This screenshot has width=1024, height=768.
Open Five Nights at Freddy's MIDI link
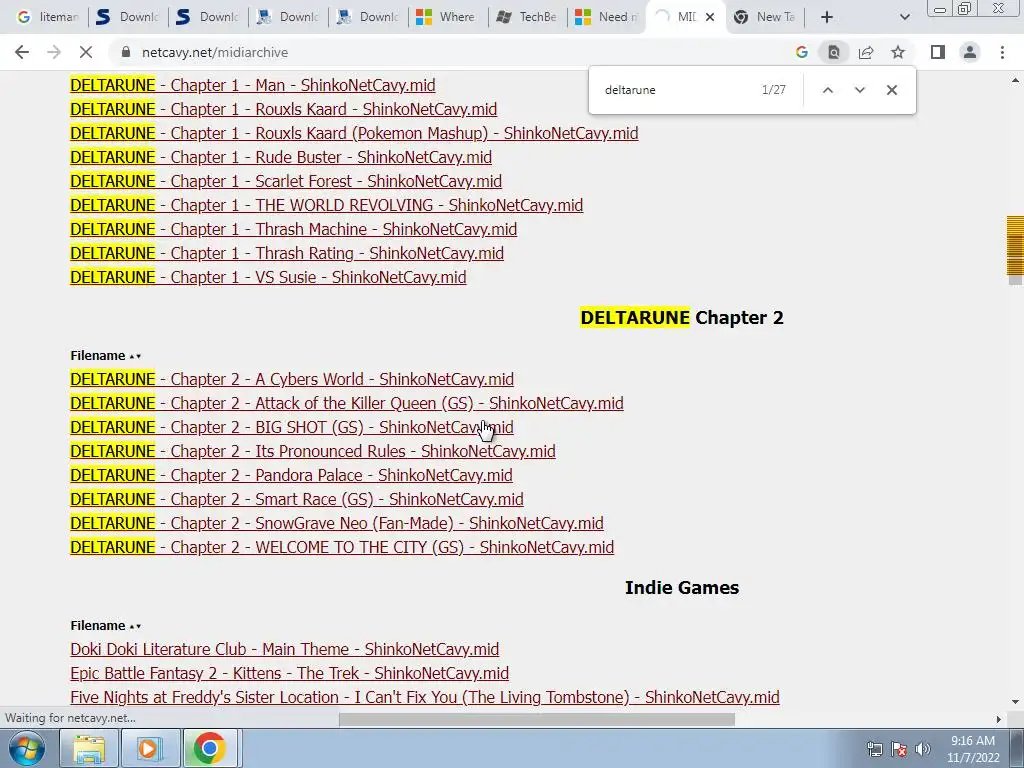(x=425, y=697)
